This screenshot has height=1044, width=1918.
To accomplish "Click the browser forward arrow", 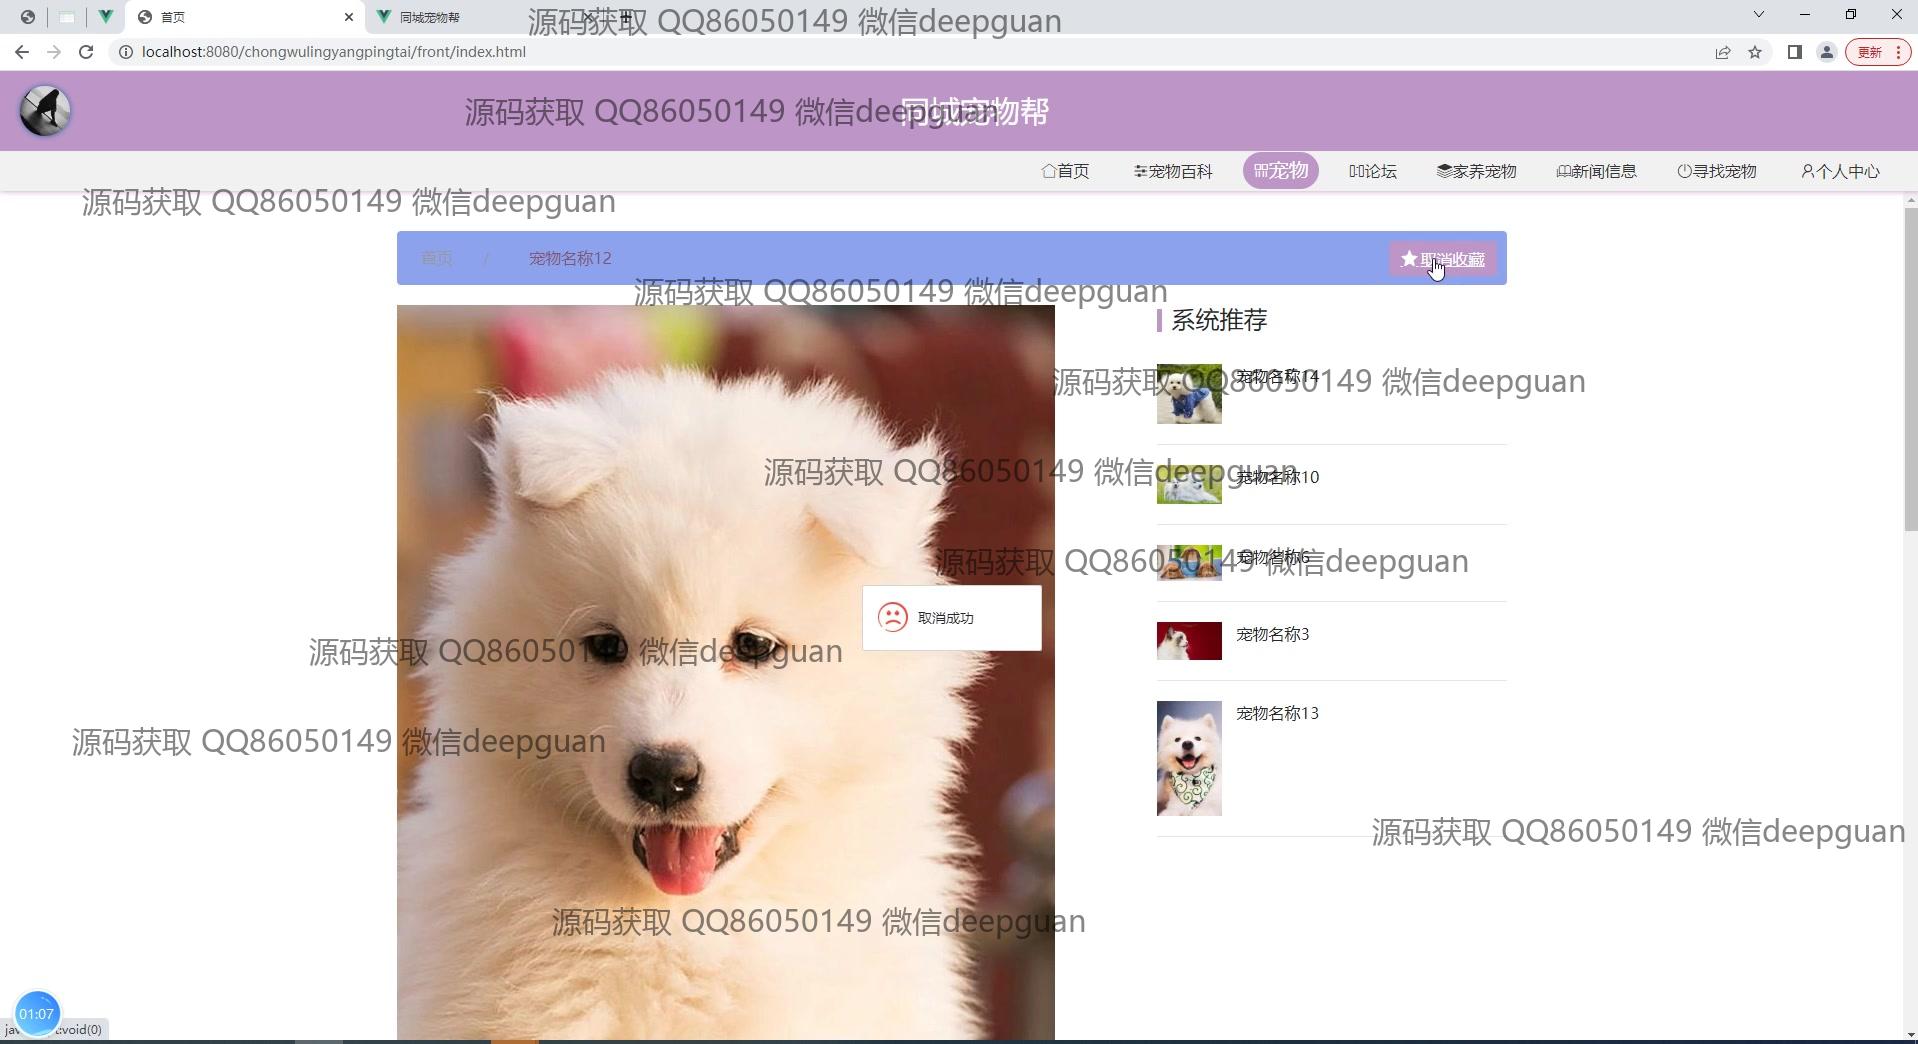I will 54,52.
